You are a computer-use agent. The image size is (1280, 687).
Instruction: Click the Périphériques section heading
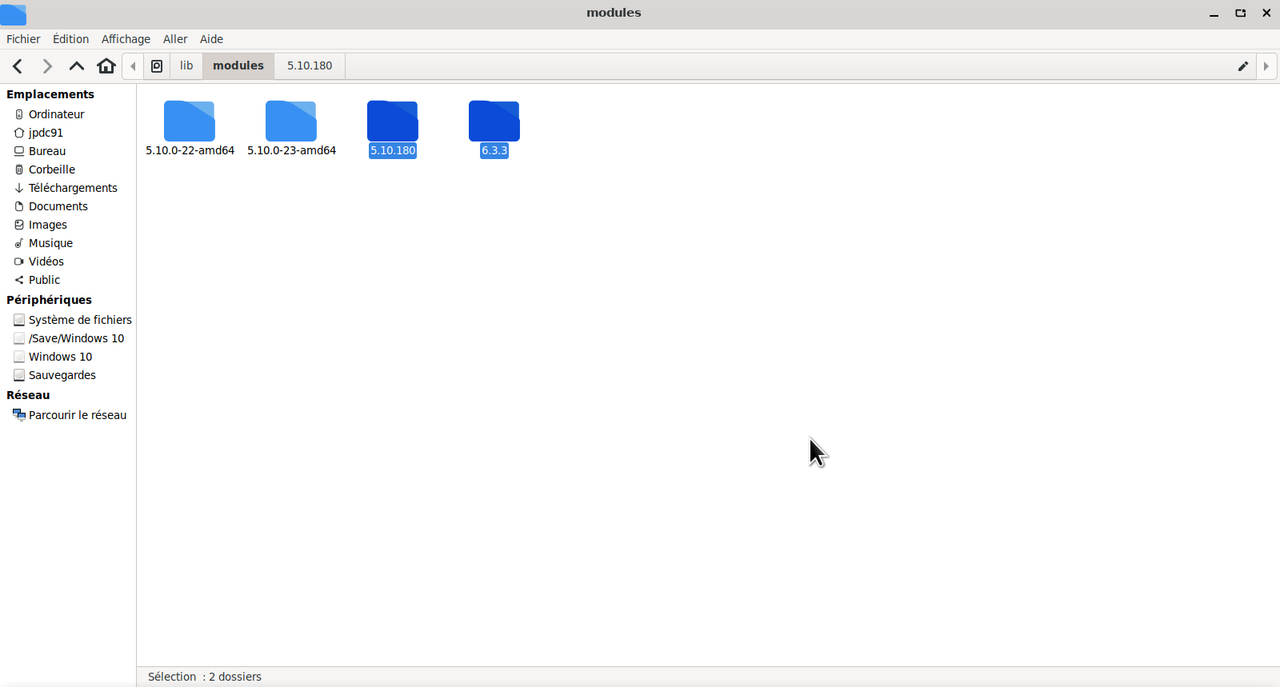[x=49, y=300]
